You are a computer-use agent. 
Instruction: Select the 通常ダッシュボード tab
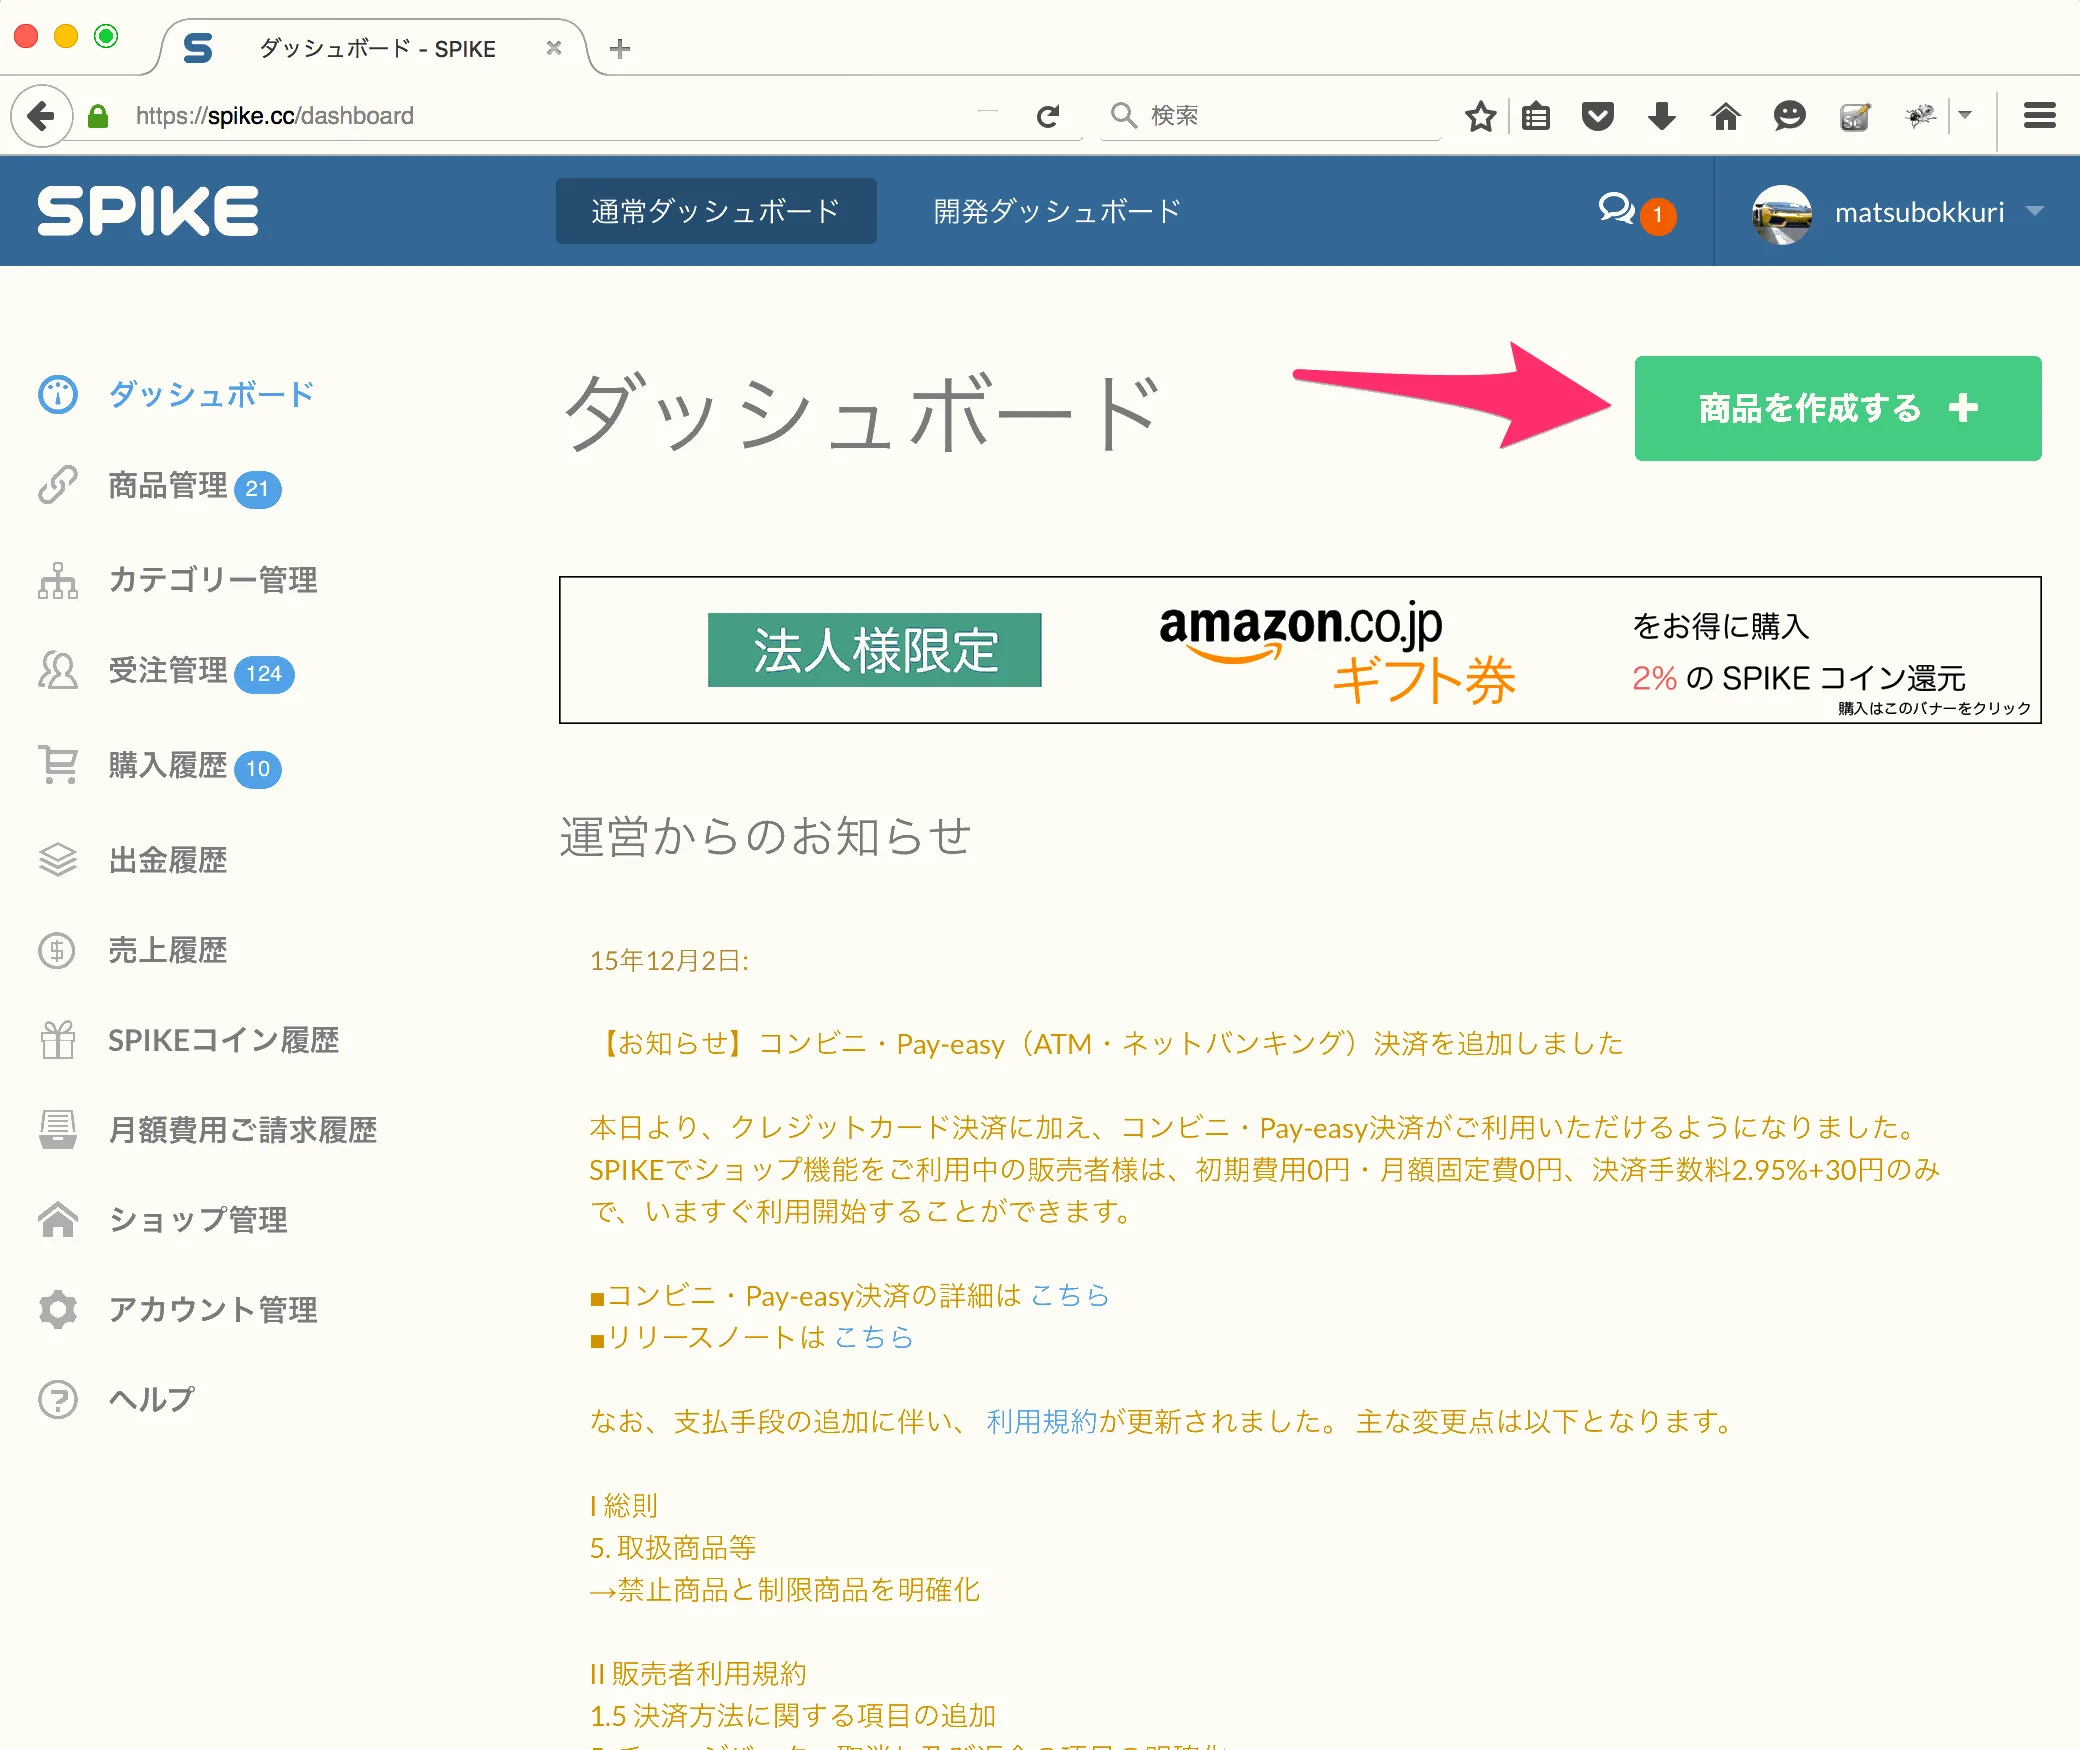(715, 210)
